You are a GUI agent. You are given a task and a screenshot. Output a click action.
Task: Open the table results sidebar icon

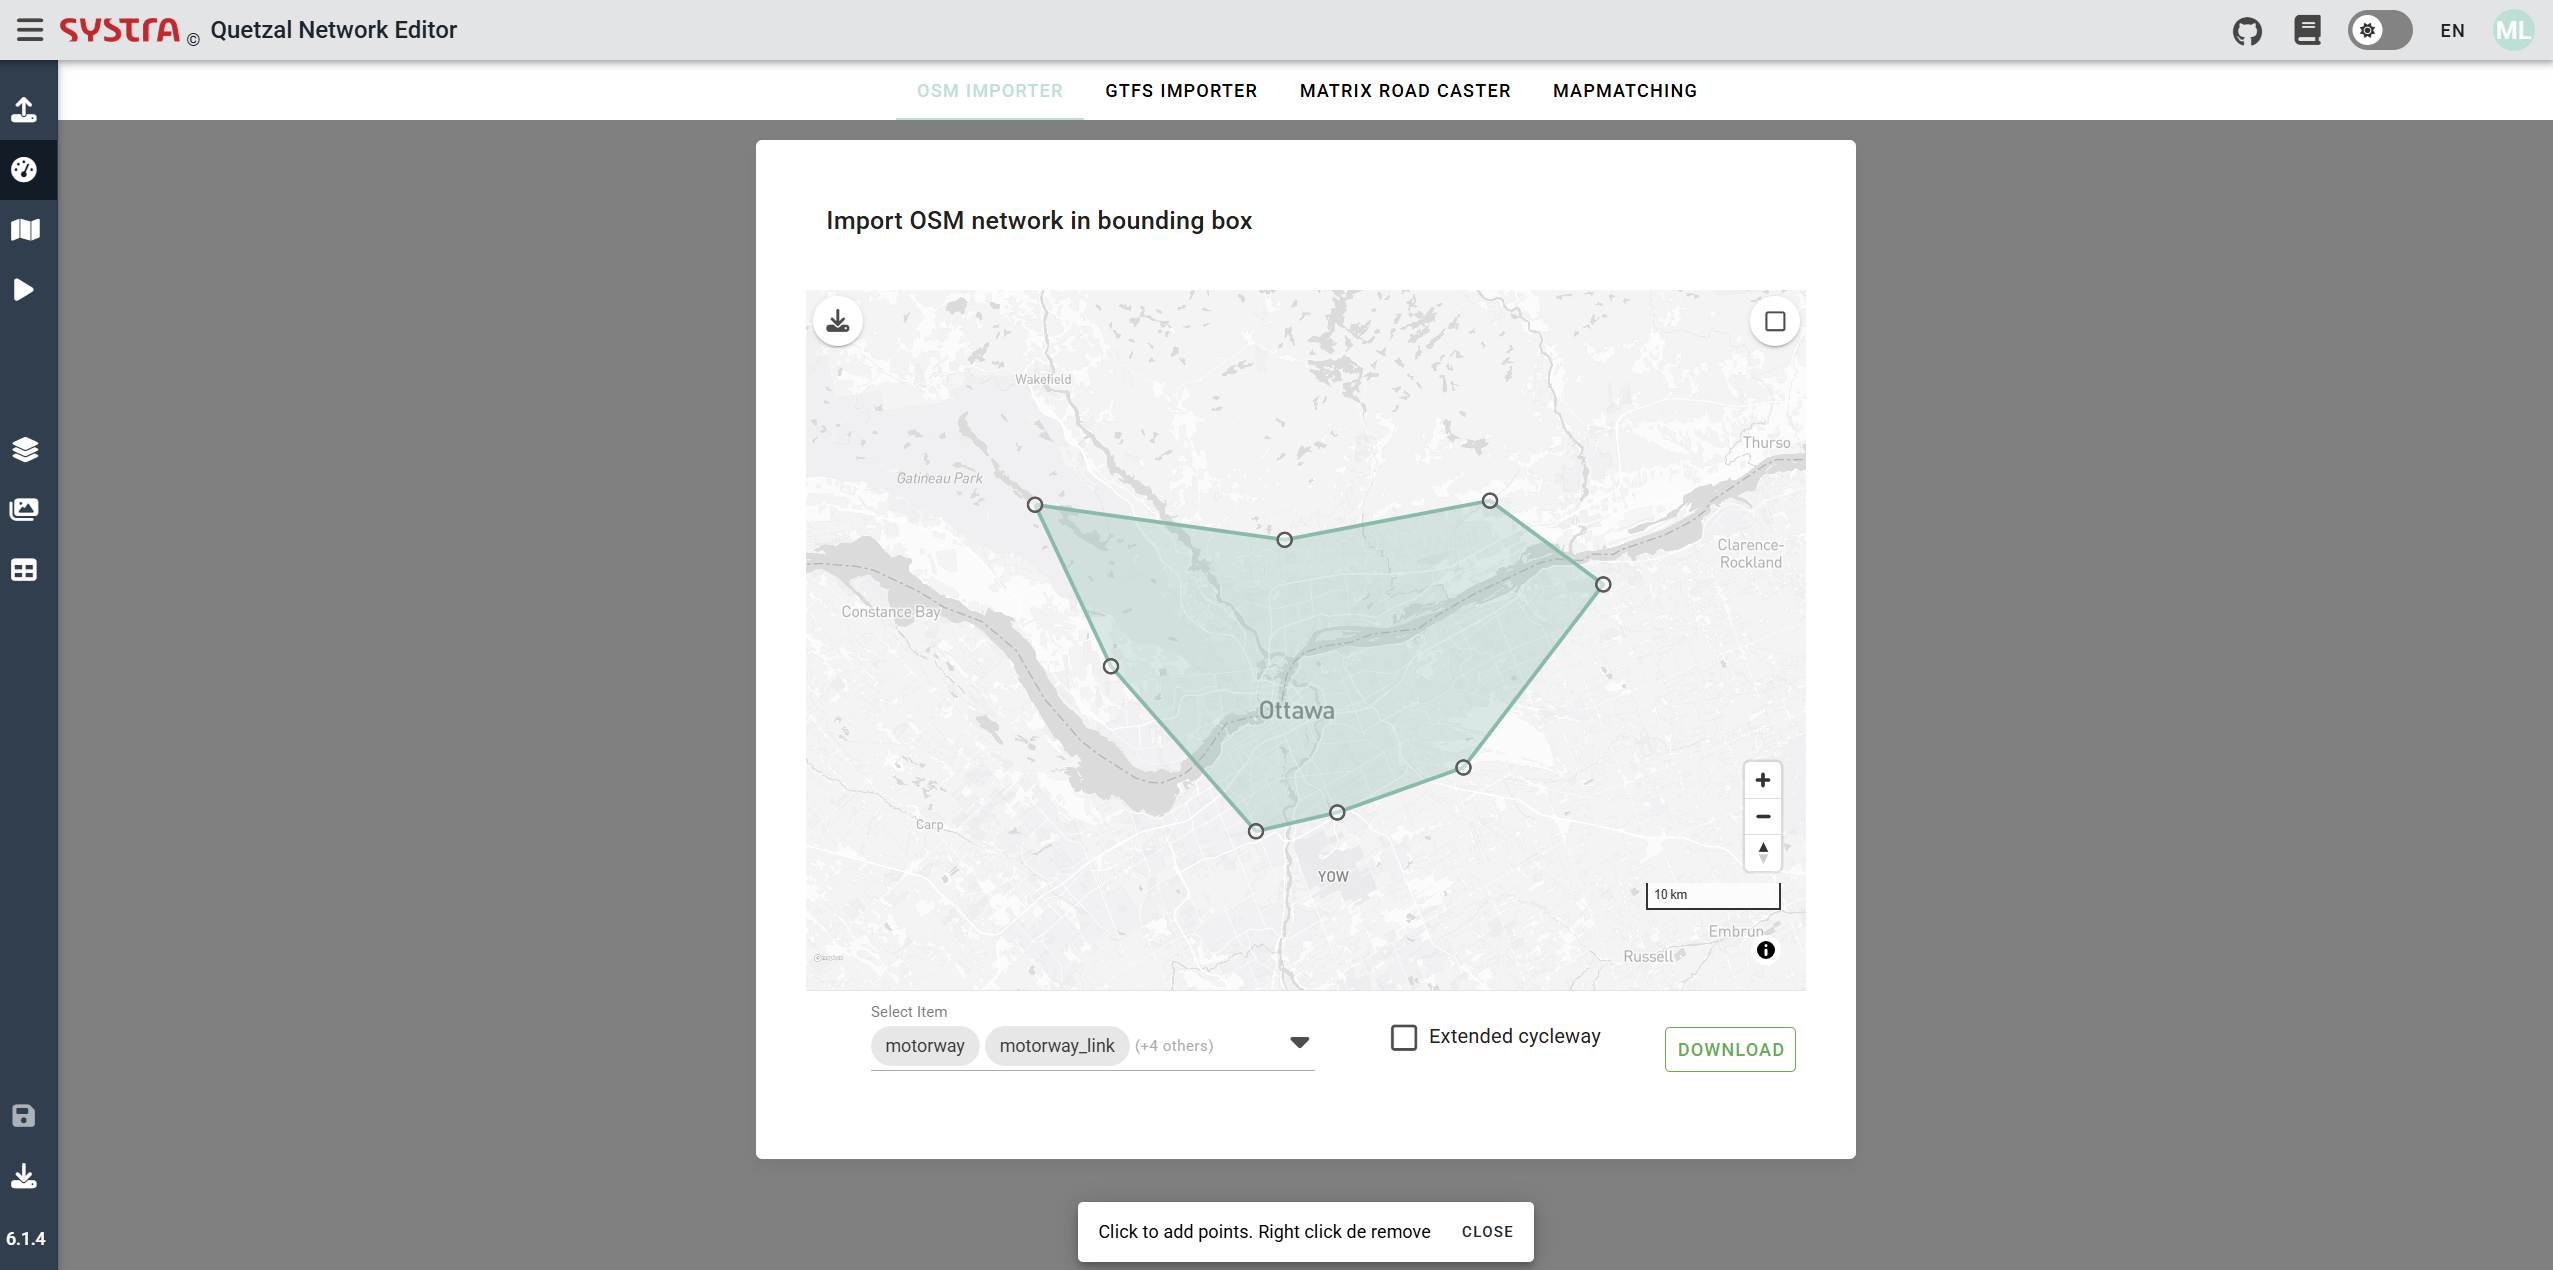point(24,570)
